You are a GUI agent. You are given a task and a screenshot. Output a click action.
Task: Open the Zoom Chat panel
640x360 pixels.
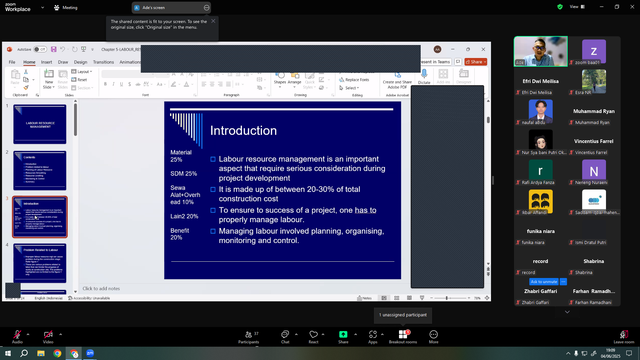click(285, 337)
